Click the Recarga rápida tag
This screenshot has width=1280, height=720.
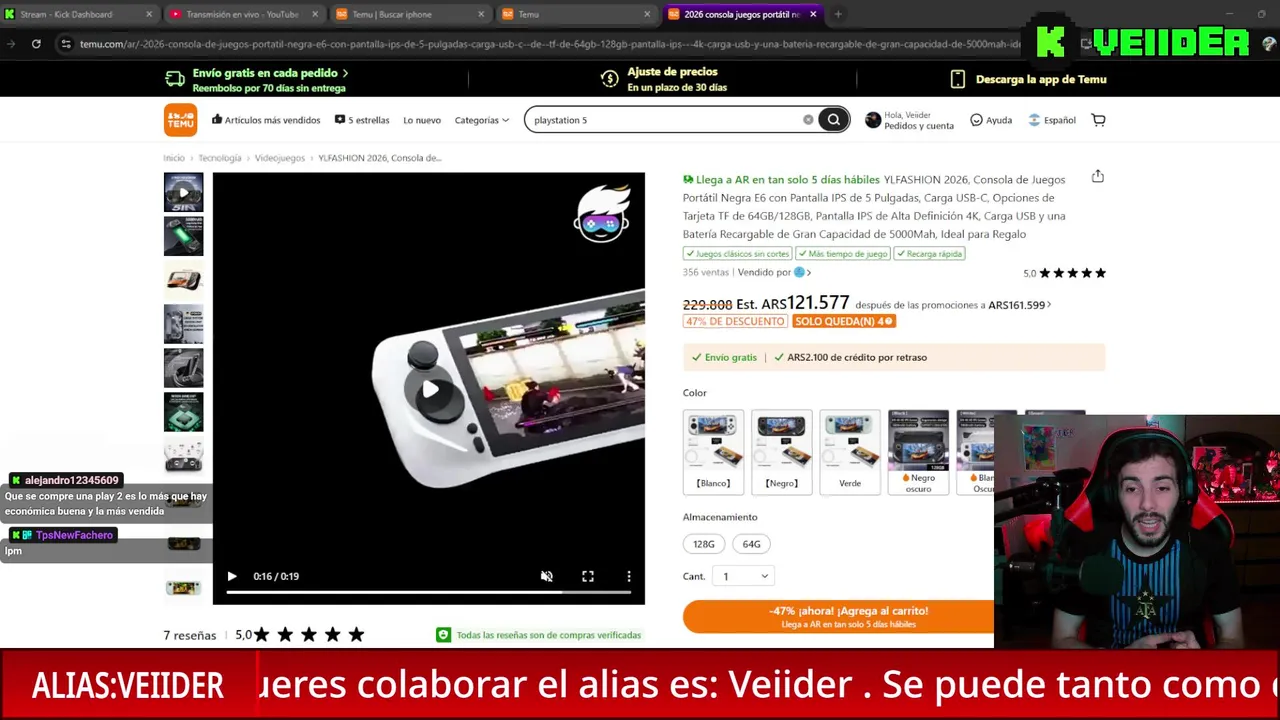(930, 254)
